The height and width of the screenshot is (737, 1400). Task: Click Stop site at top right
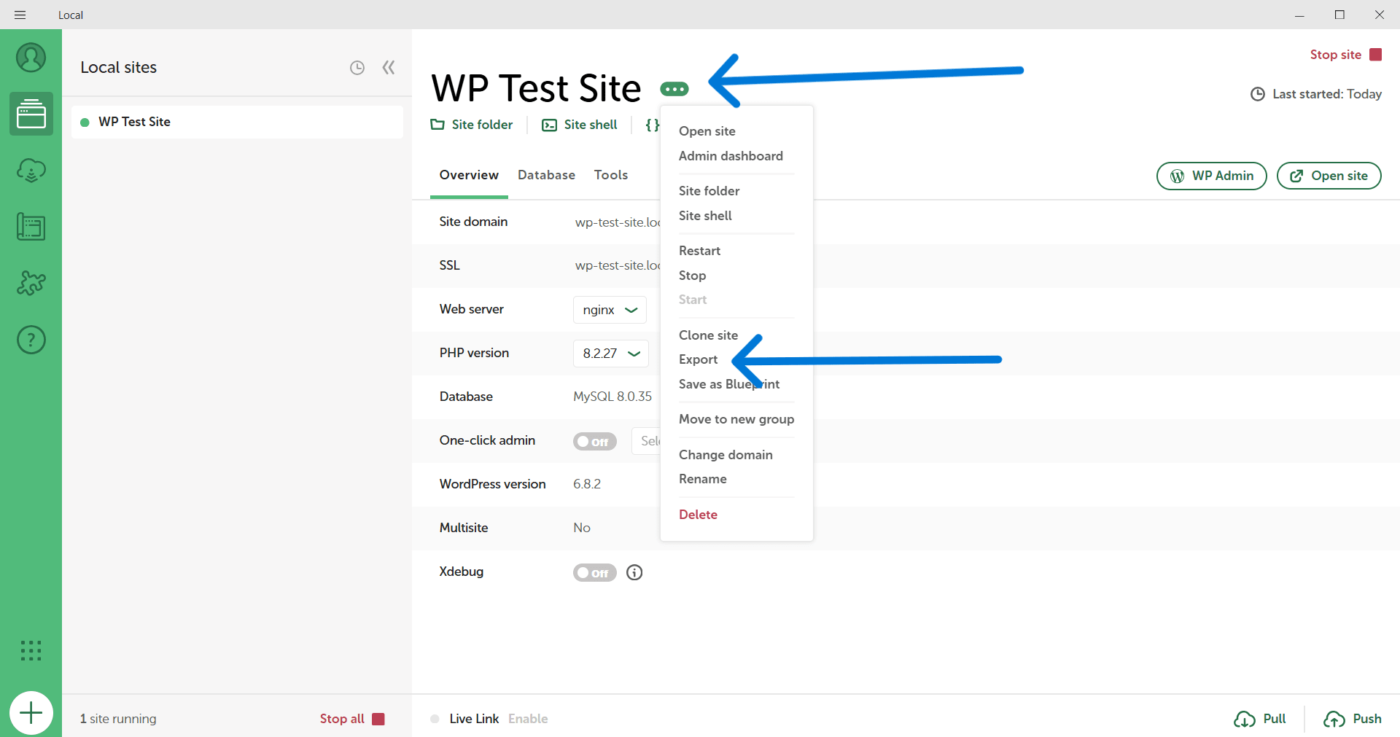[1346, 55]
